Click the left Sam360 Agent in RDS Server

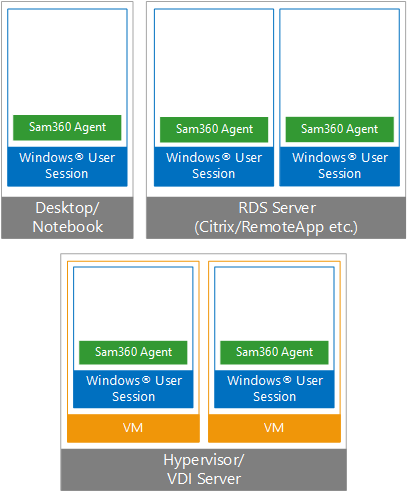click(214, 129)
